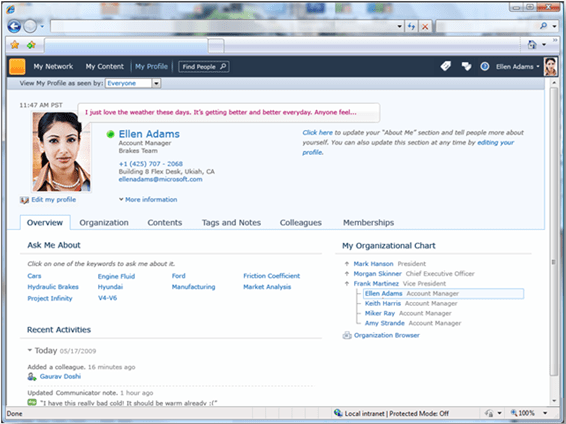Click Frank Martinez in the org chart

(x=376, y=284)
